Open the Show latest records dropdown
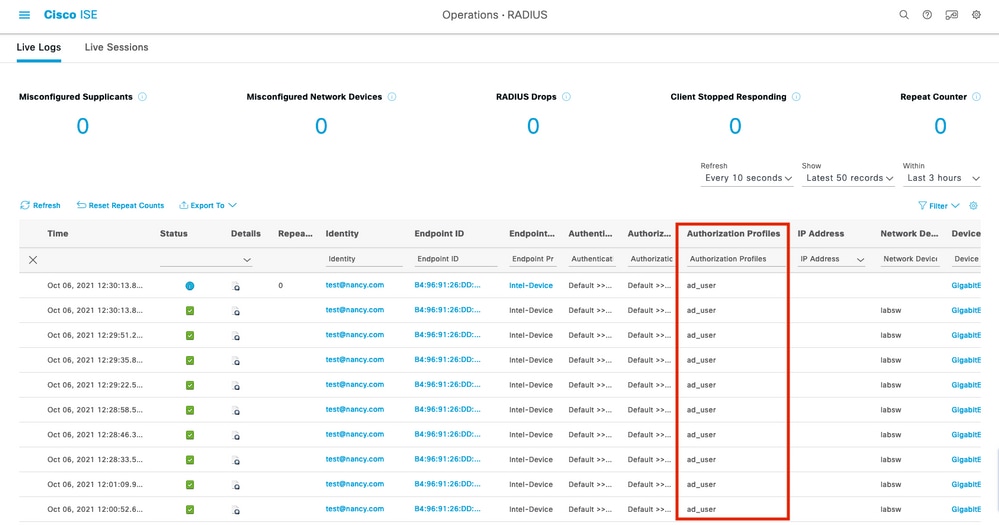Image resolution: width=999 pixels, height=525 pixels. coord(849,178)
